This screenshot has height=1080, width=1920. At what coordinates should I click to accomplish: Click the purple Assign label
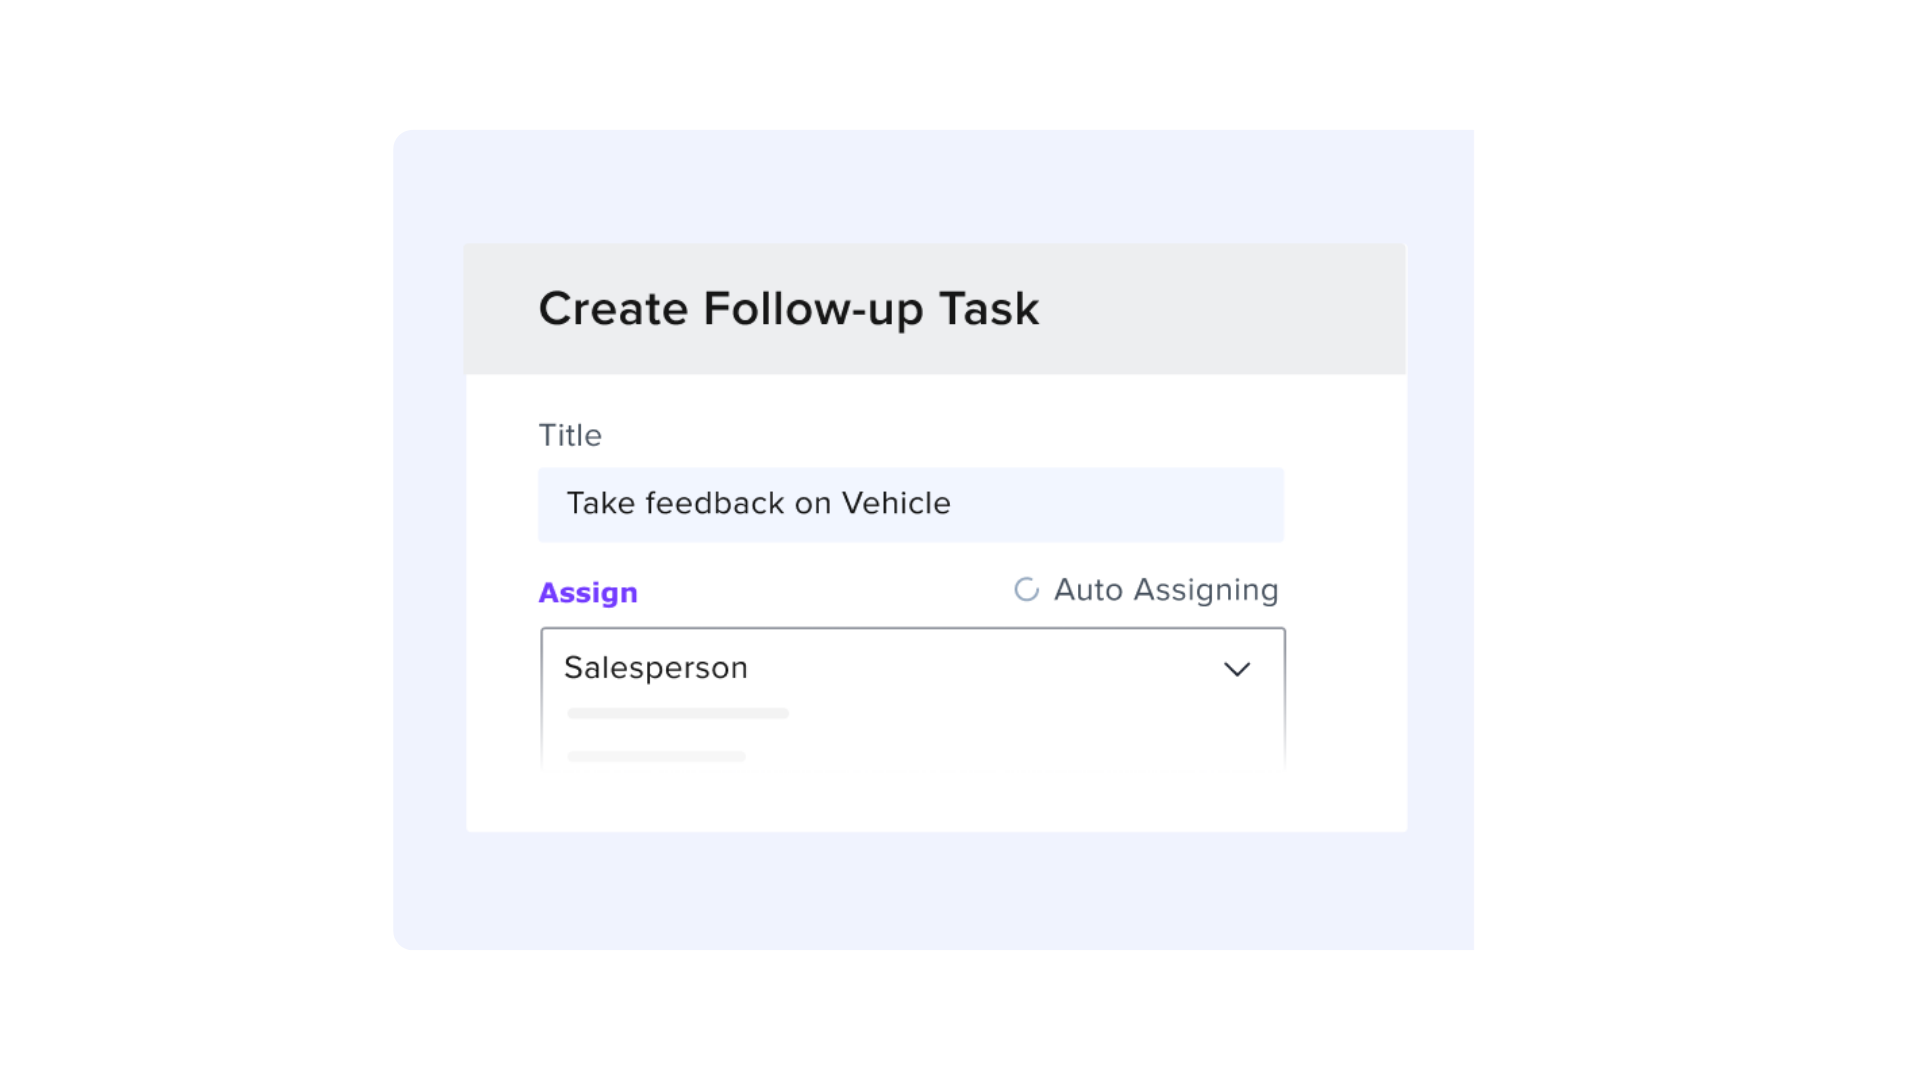tap(588, 592)
